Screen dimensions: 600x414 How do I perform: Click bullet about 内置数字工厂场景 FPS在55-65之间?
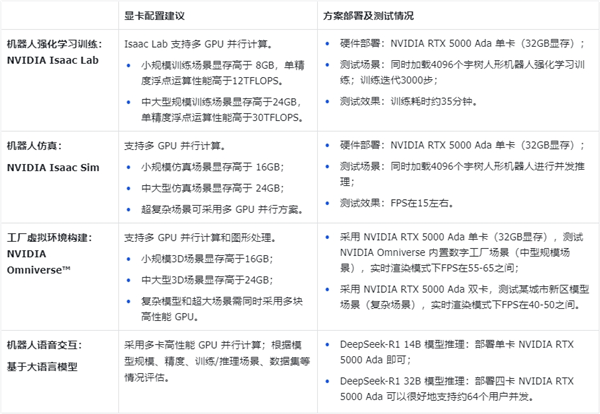pos(461,253)
